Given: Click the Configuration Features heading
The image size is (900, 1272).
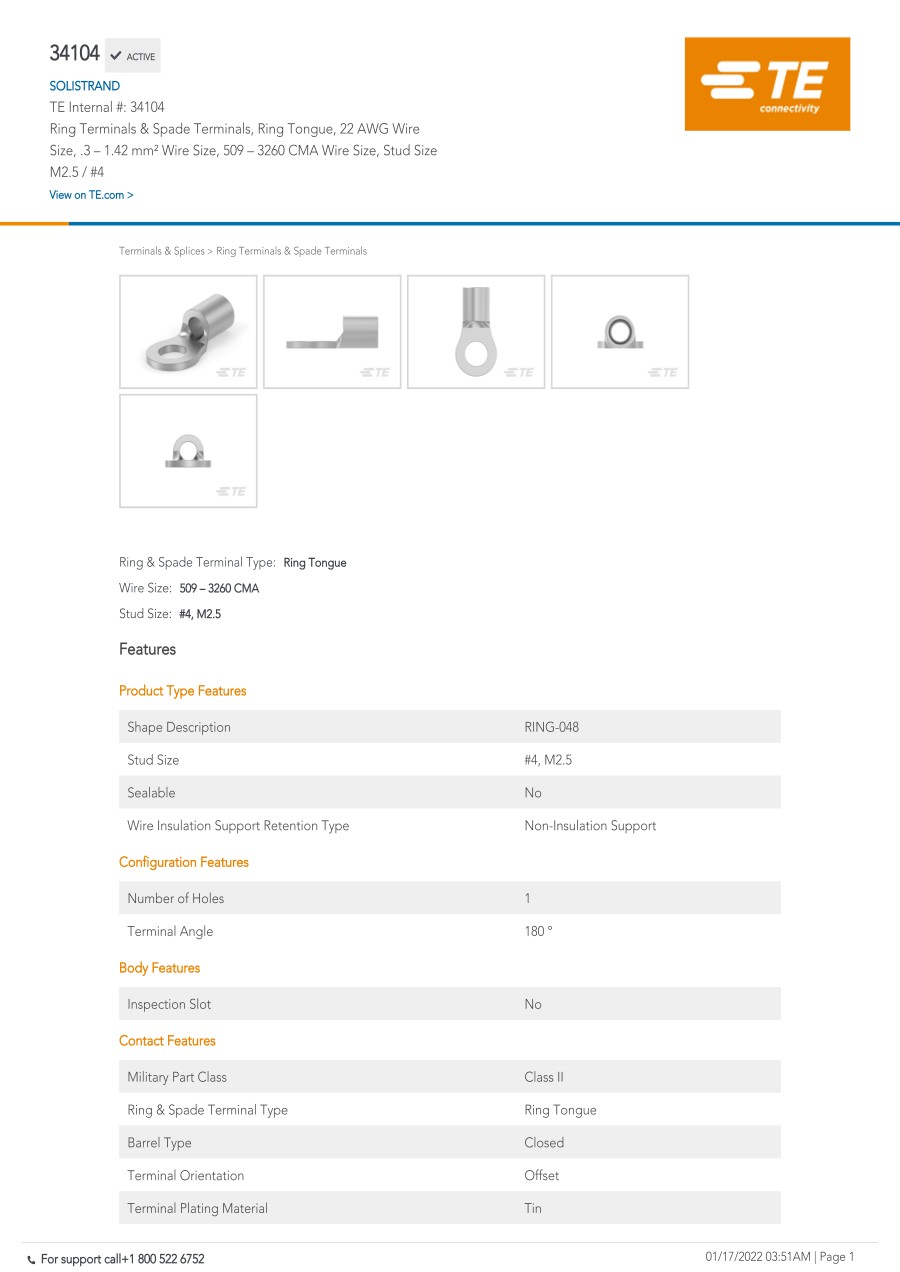Looking at the screenshot, I should pos(184,862).
